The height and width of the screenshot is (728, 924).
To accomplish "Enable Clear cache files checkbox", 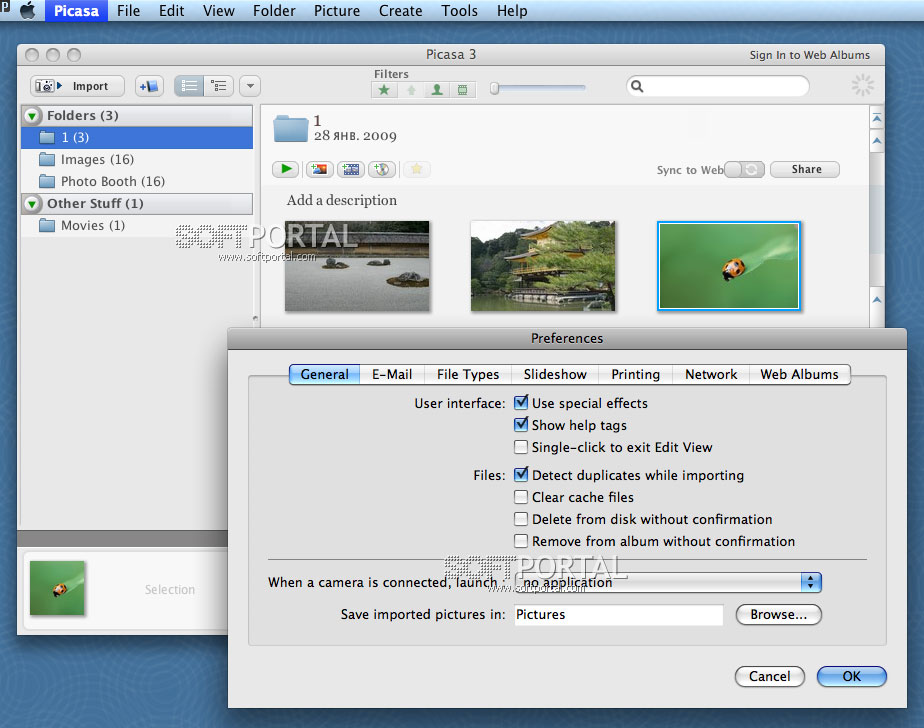I will tap(521, 497).
